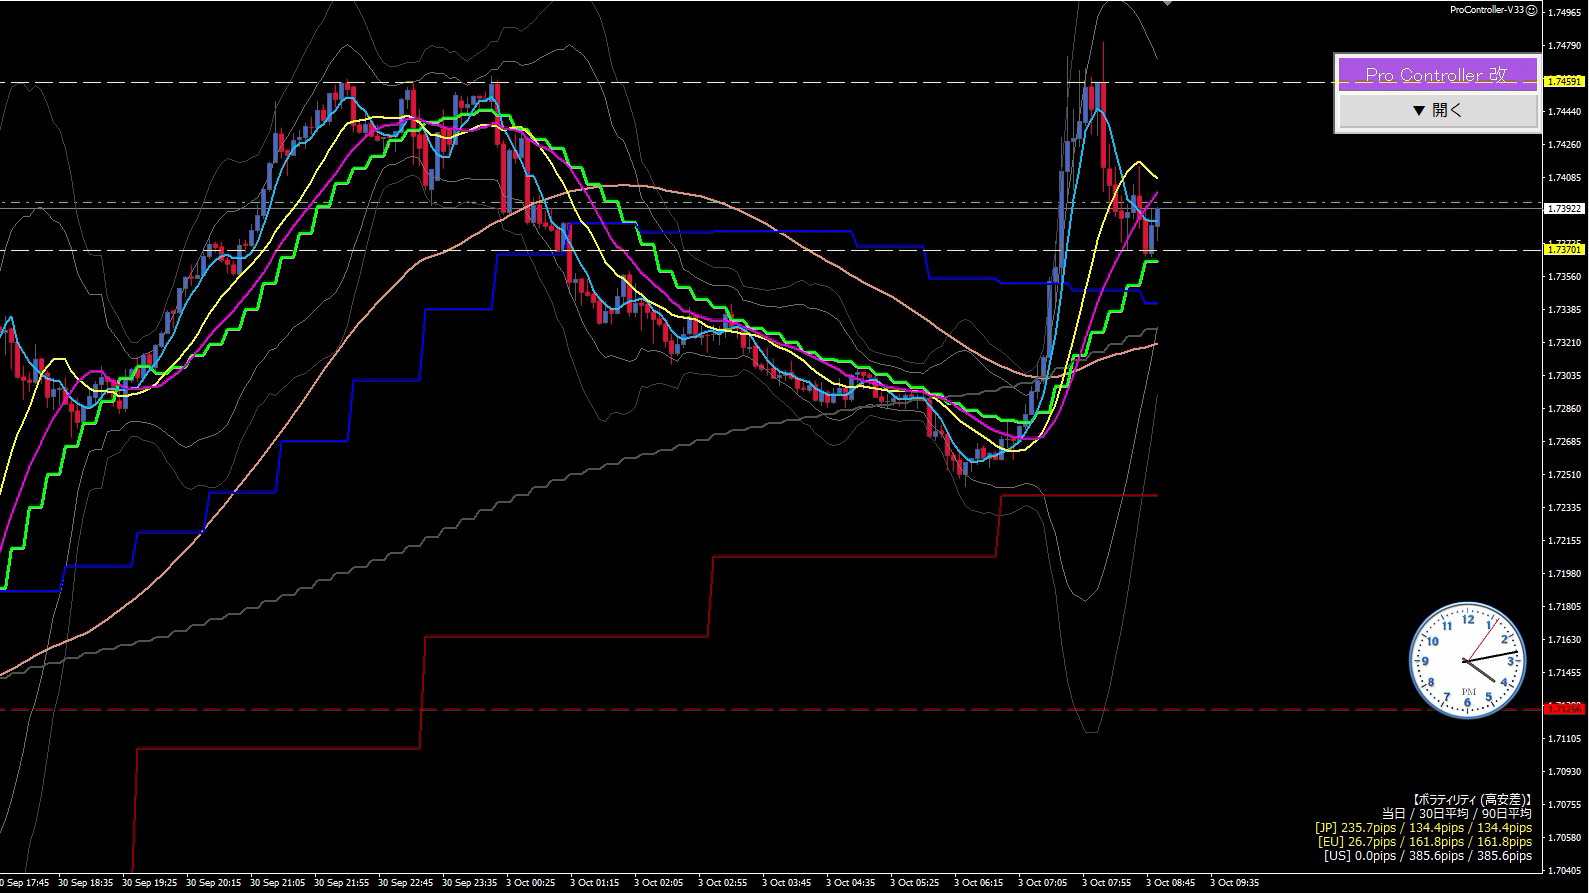
Task: Click the 1.71980 price scale value
Action: coord(1564,574)
